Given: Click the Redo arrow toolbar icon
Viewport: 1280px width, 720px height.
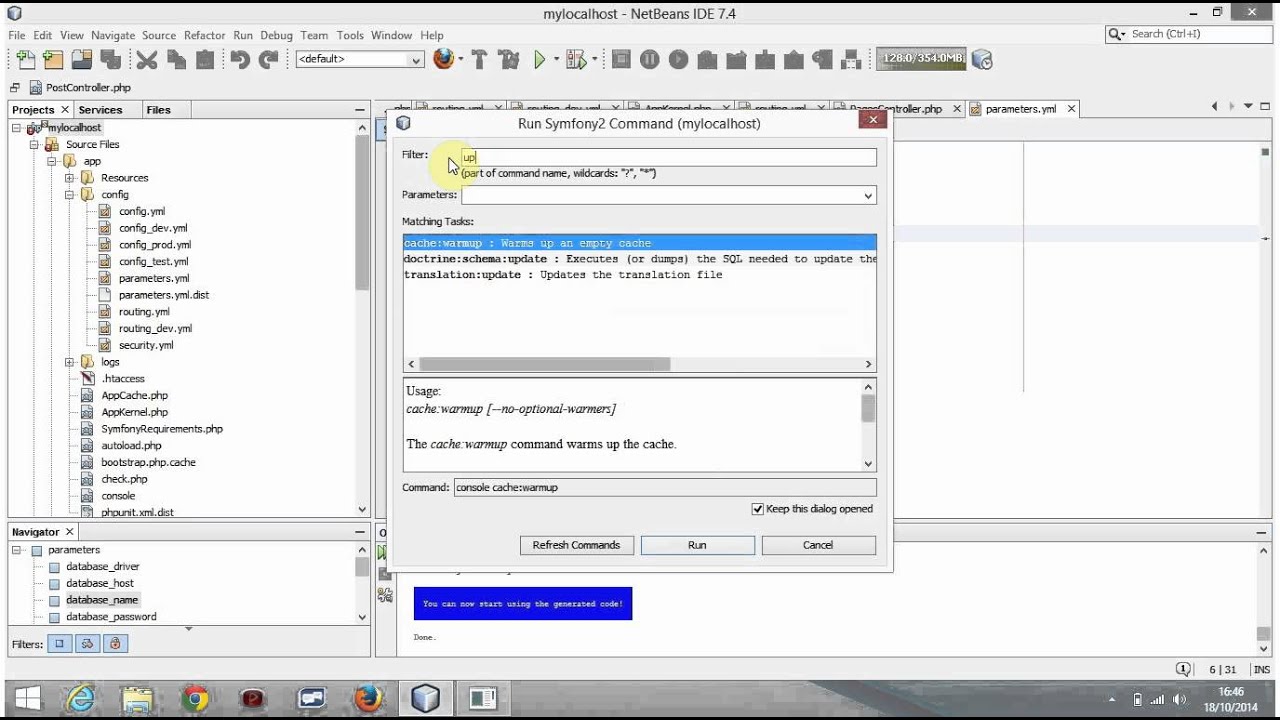Looking at the screenshot, I should pyautogui.click(x=269, y=60).
